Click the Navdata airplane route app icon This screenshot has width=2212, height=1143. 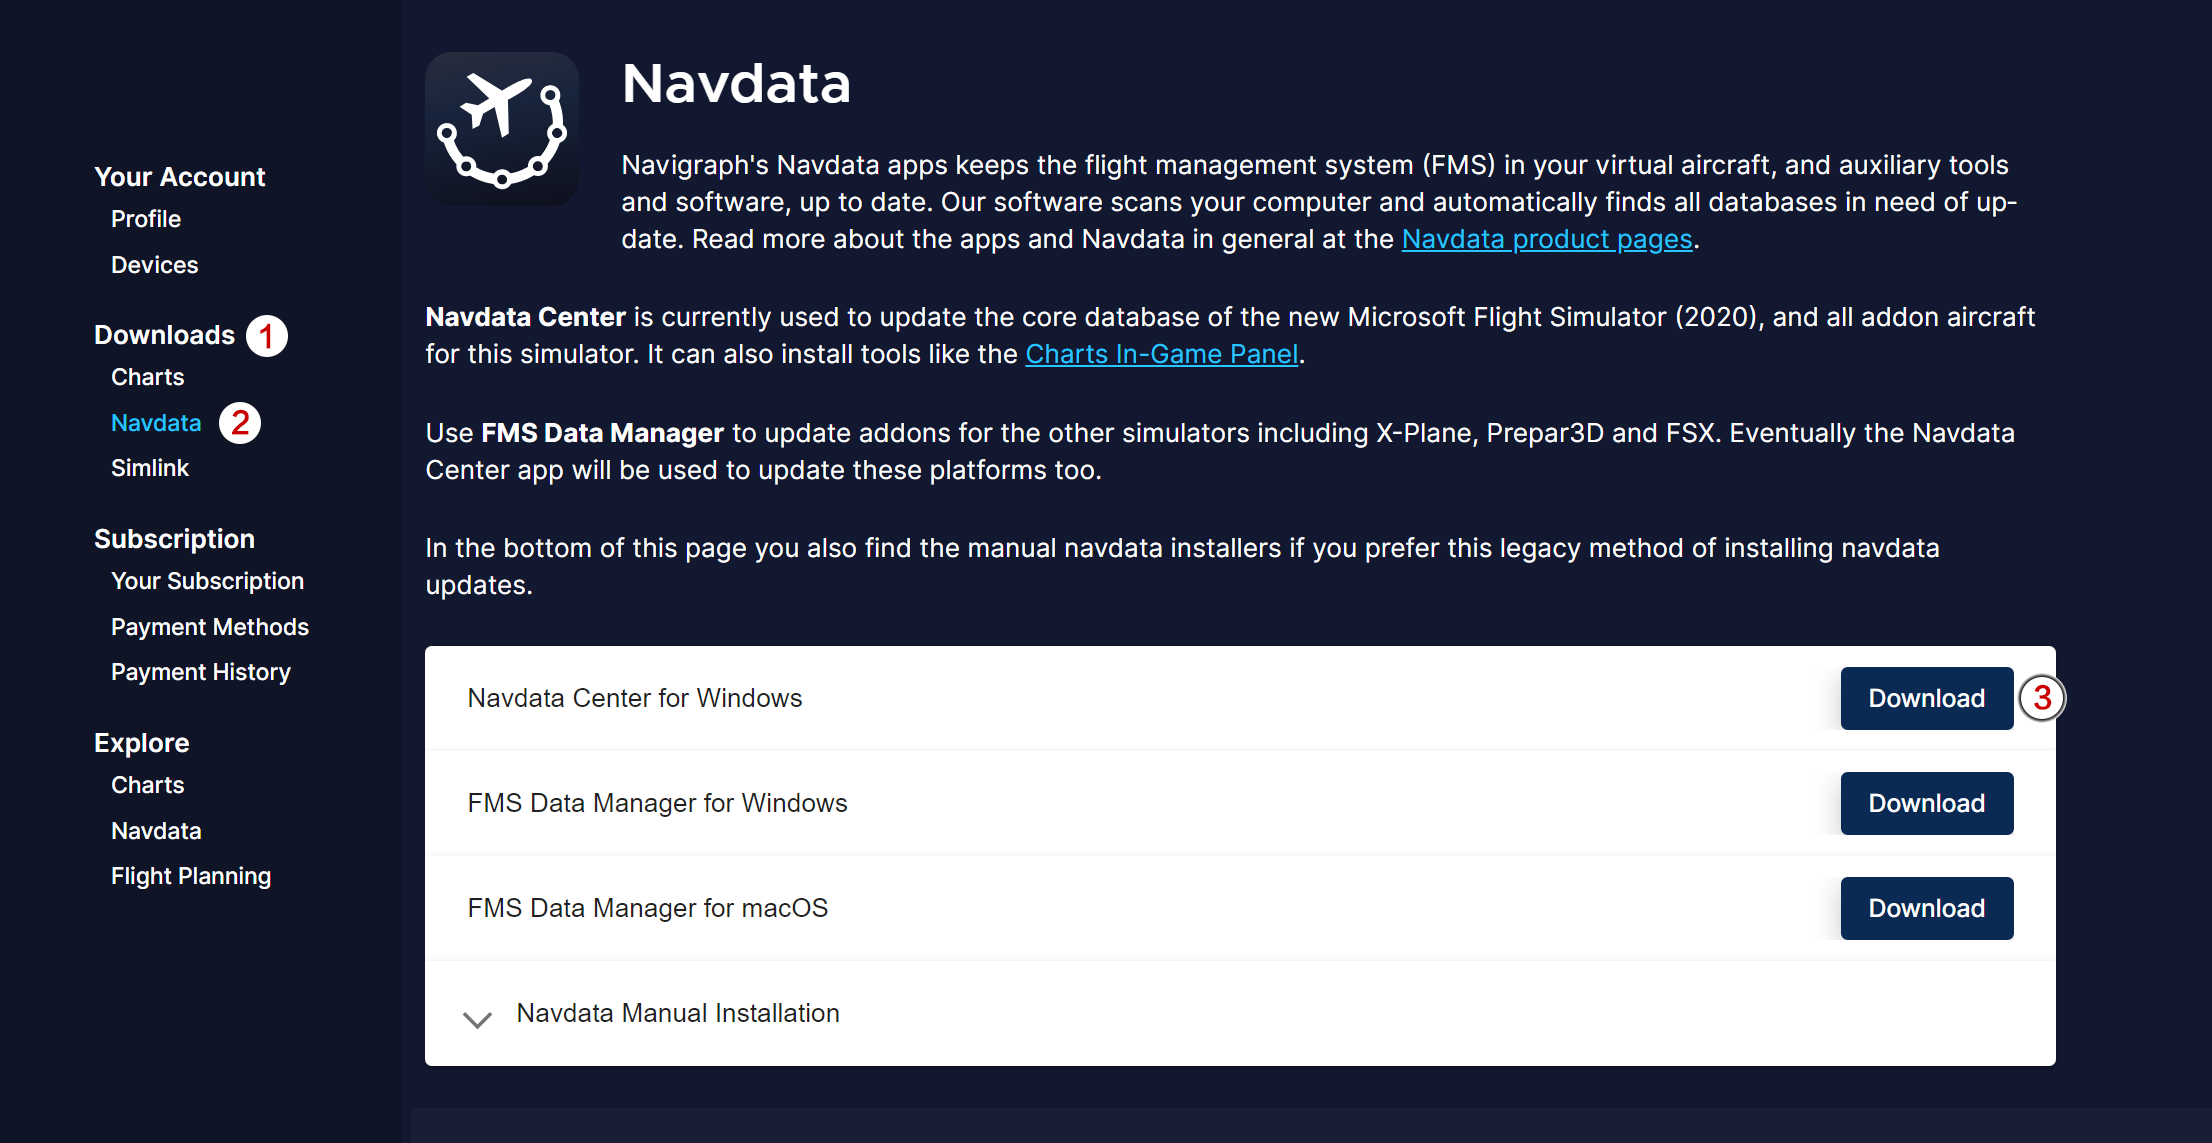501,129
